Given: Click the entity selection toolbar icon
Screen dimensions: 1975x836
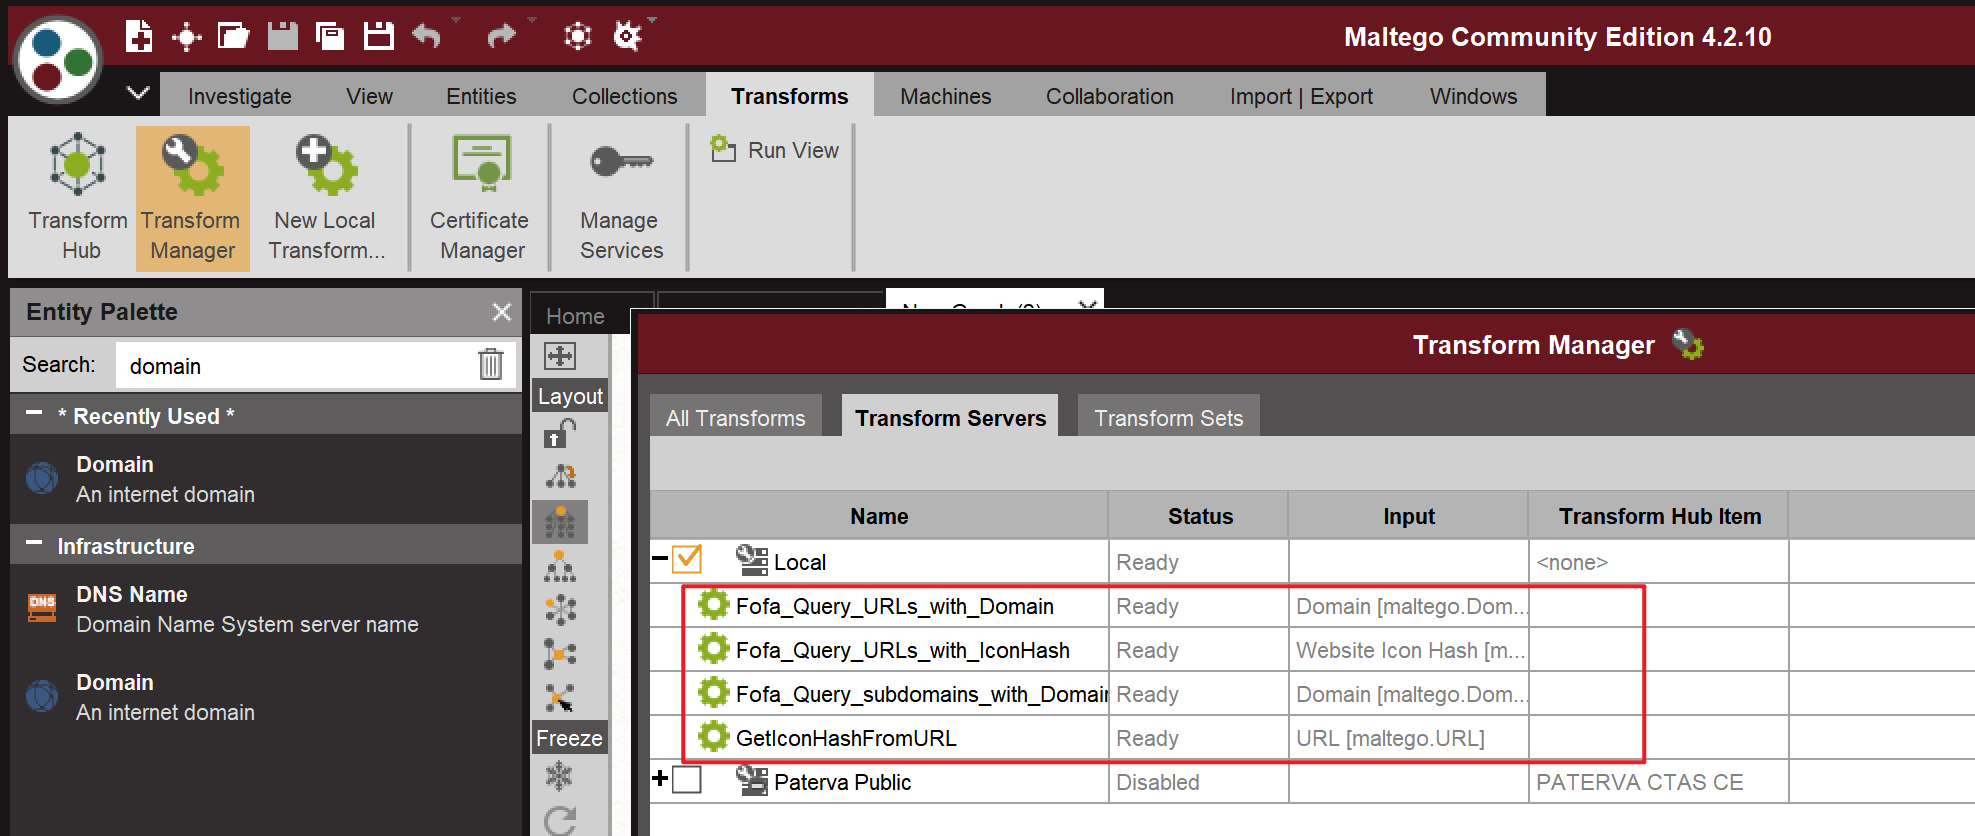Looking at the screenshot, I should tap(577, 37).
